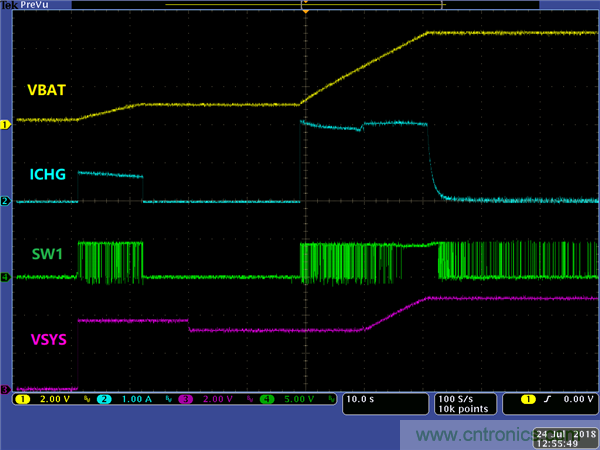
Task: Click the channel 2 ground marker
Action: pyautogui.click(x=5, y=202)
